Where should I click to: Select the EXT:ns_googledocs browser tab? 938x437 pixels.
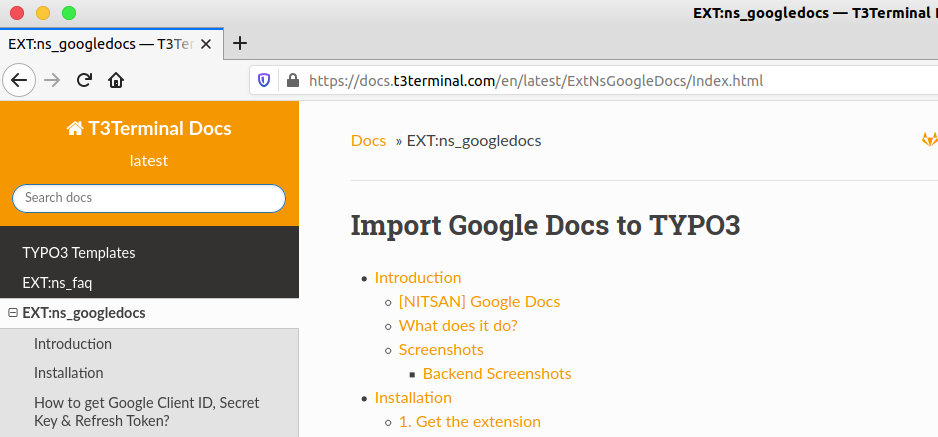pos(111,44)
